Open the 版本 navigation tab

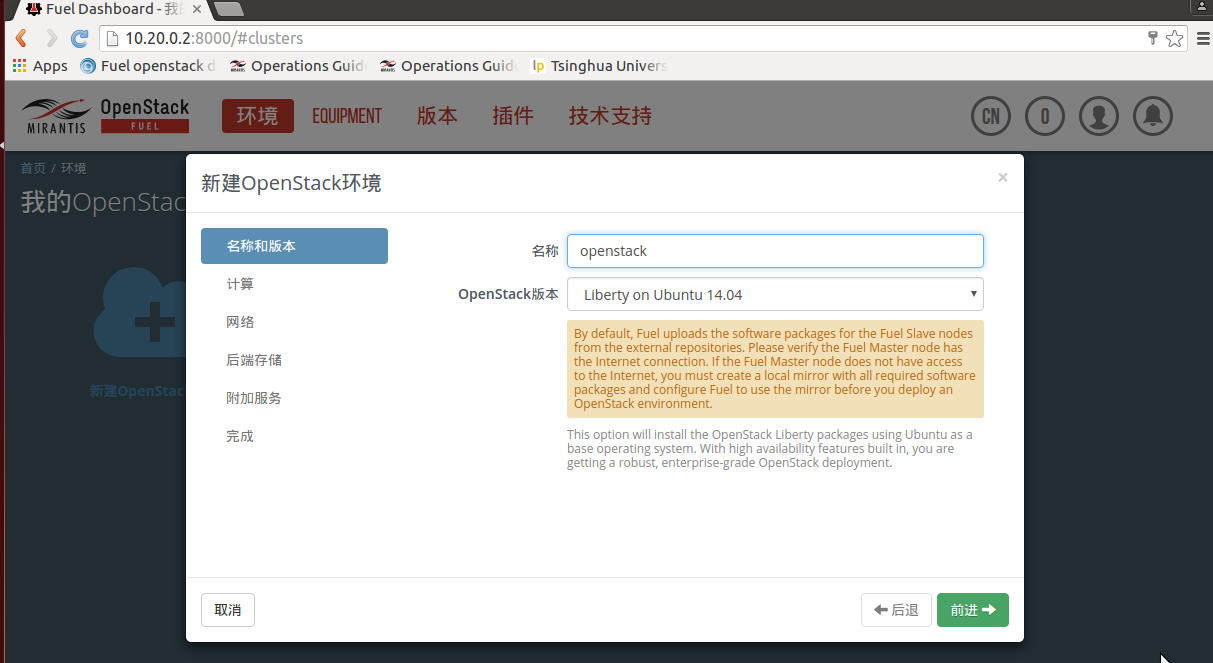pyautogui.click(x=437, y=116)
